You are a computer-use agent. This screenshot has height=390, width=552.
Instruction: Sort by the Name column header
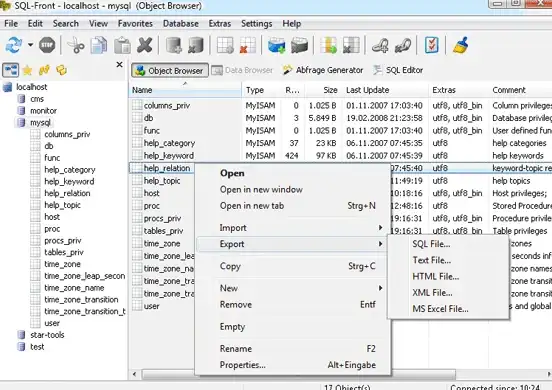[186, 90]
